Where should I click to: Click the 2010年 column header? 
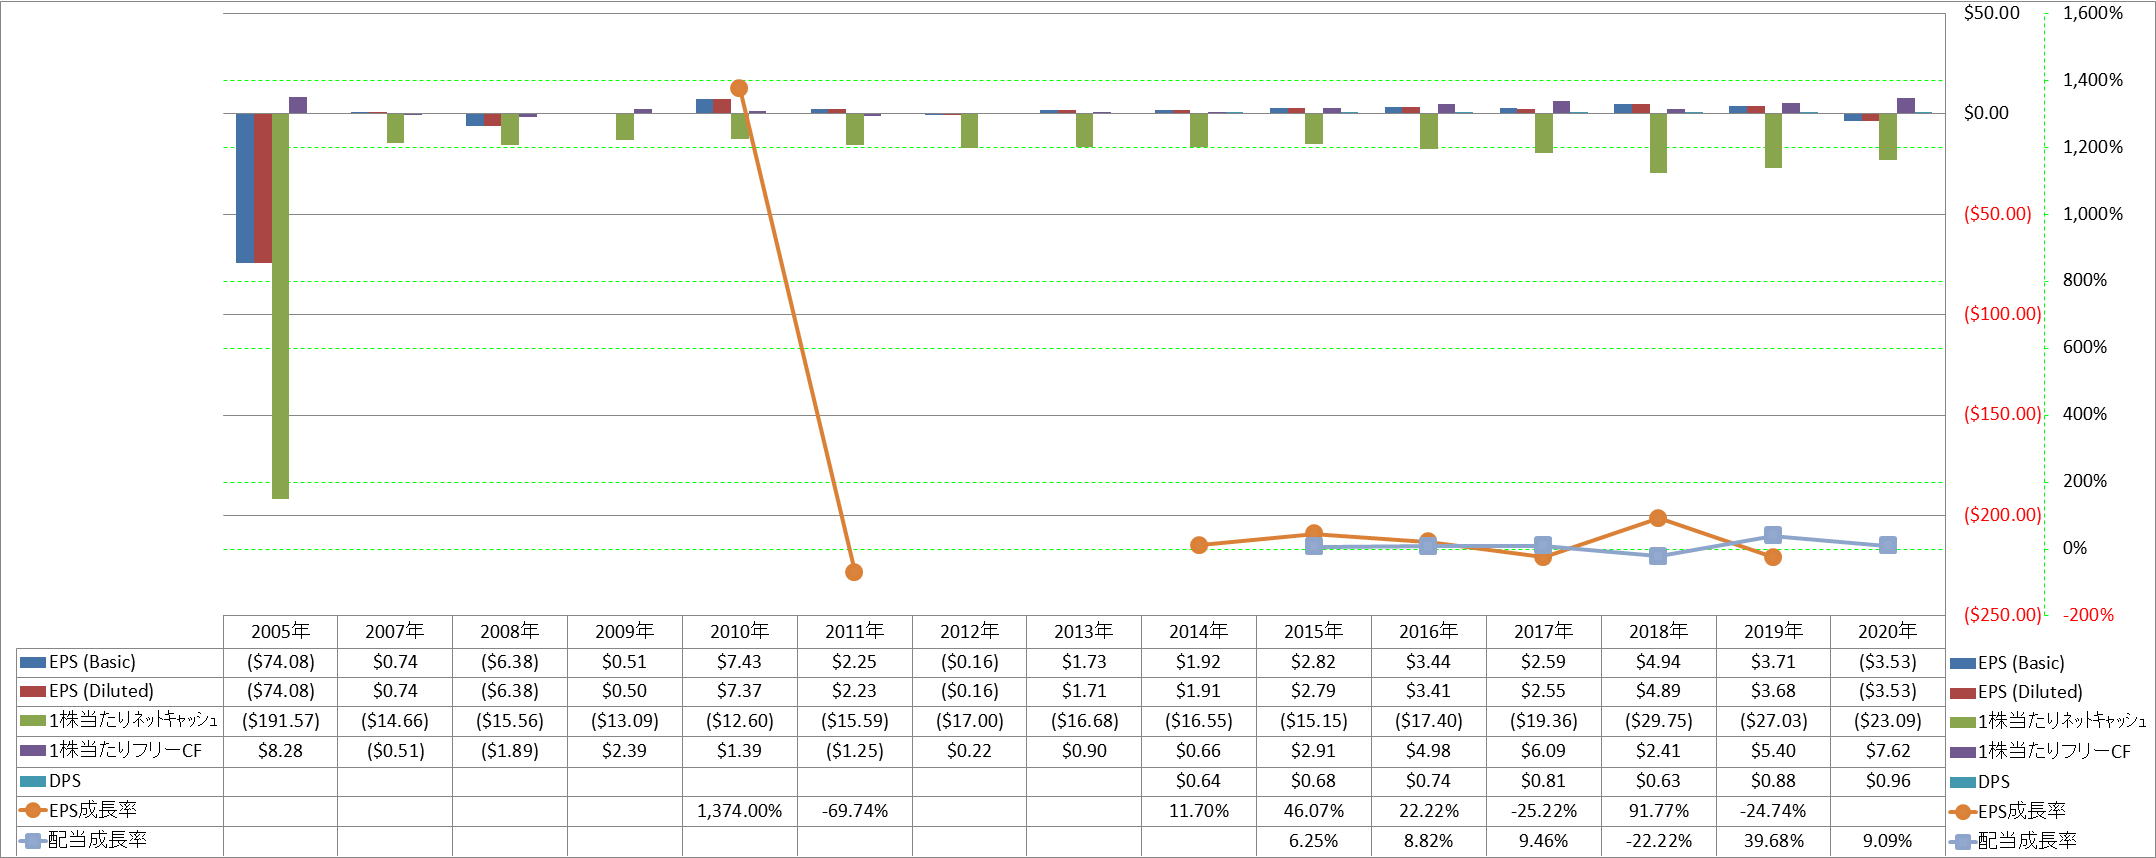739,632
